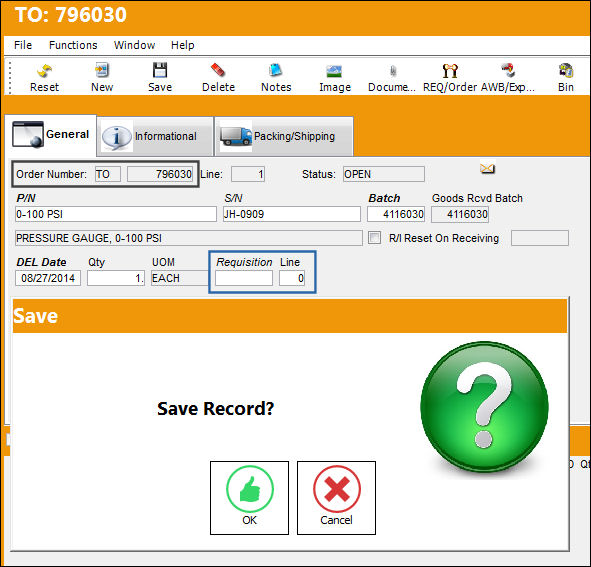Open the Image toolbar button

[335, 78]
